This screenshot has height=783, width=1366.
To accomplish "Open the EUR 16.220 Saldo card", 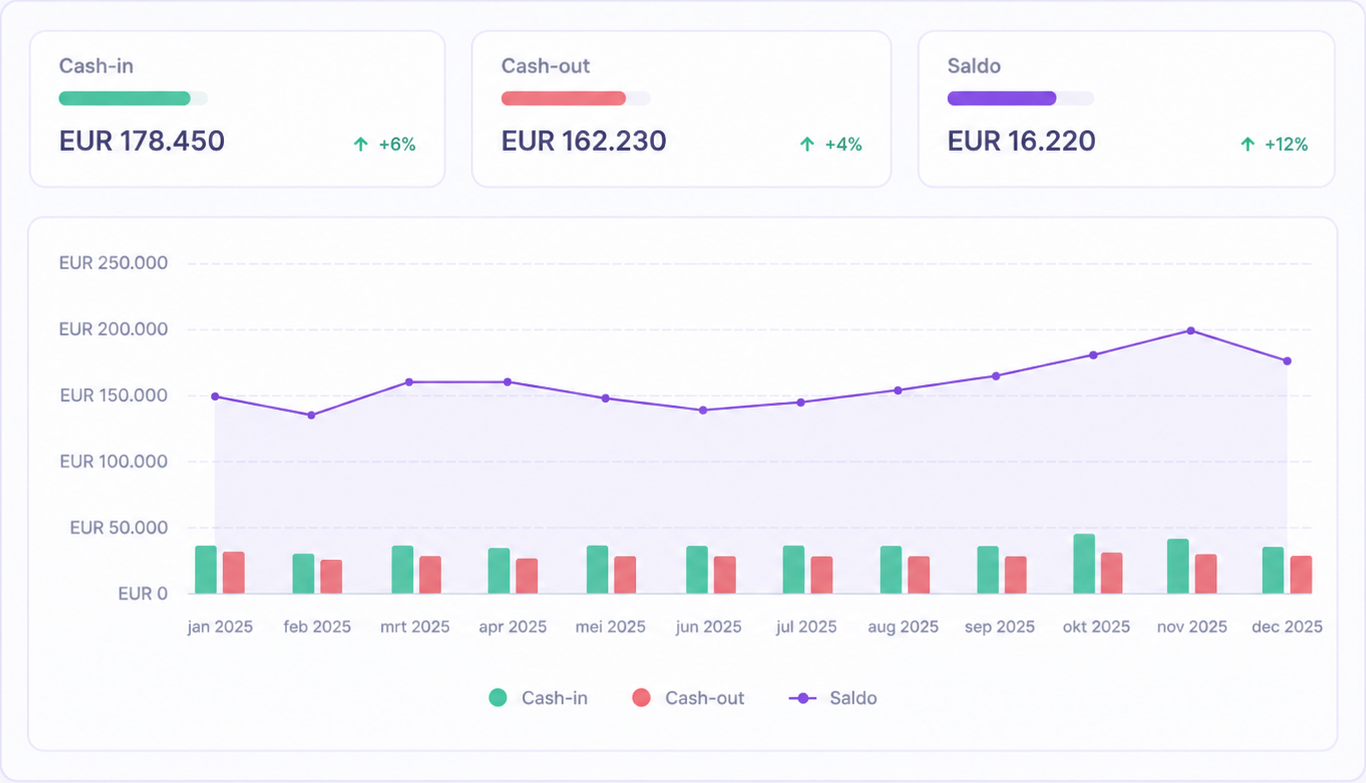I will (1126, 109).
